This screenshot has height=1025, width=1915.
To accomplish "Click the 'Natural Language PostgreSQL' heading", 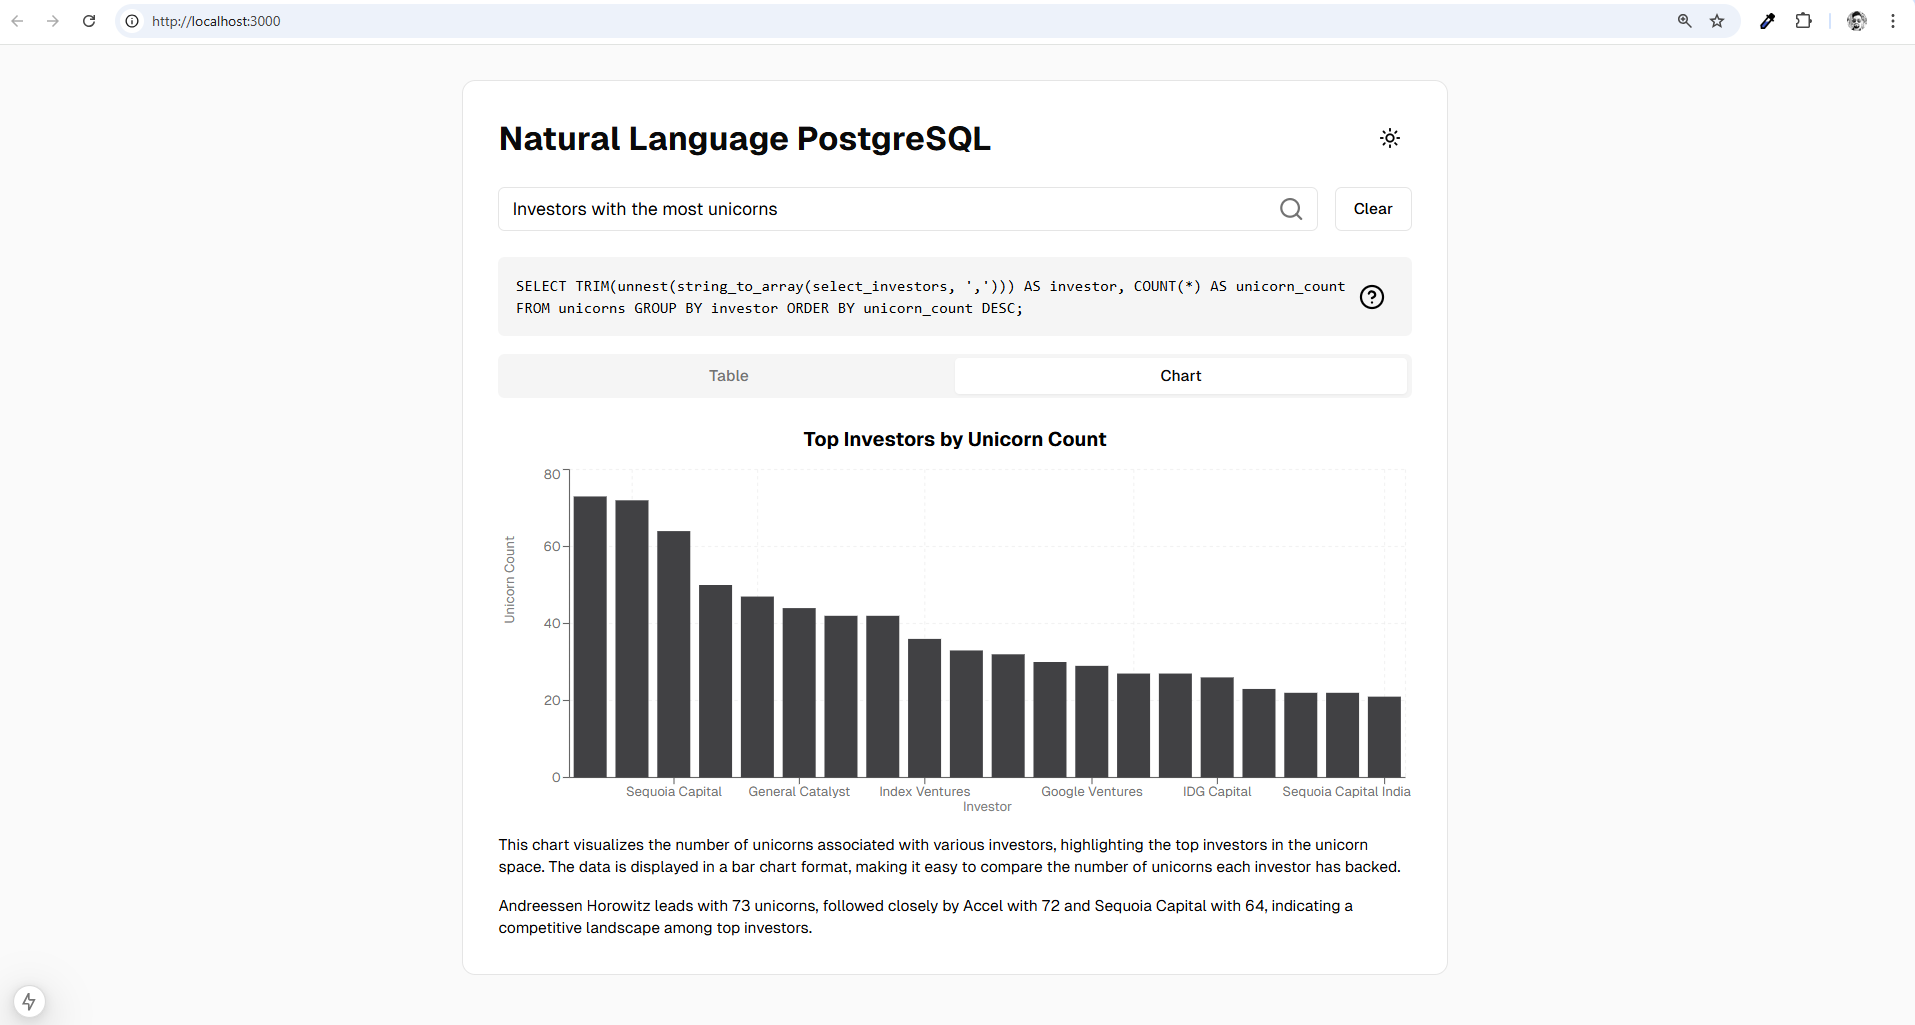I will tap(745, 138).
